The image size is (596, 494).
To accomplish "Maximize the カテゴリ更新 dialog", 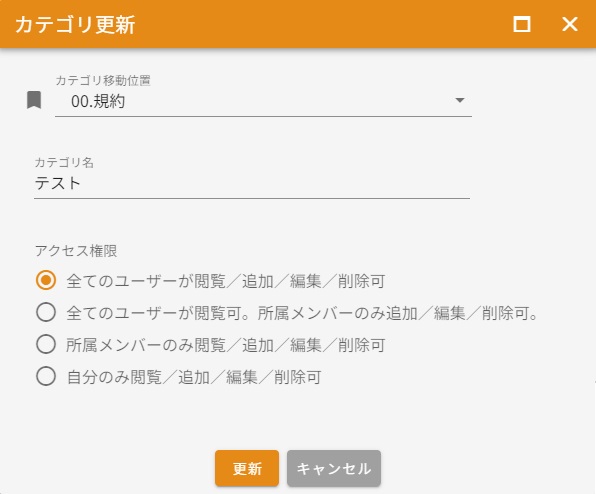I will [x=522, y=24].
